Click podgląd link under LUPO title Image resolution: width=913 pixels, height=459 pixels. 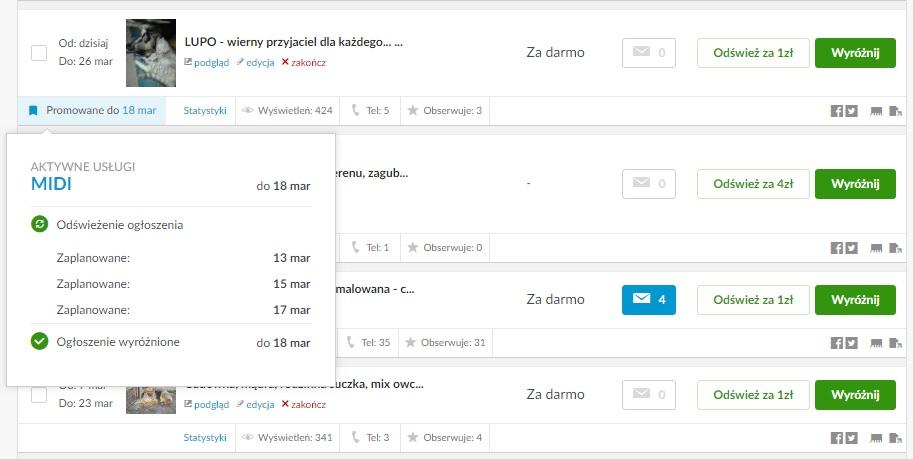tap(207, 63)
